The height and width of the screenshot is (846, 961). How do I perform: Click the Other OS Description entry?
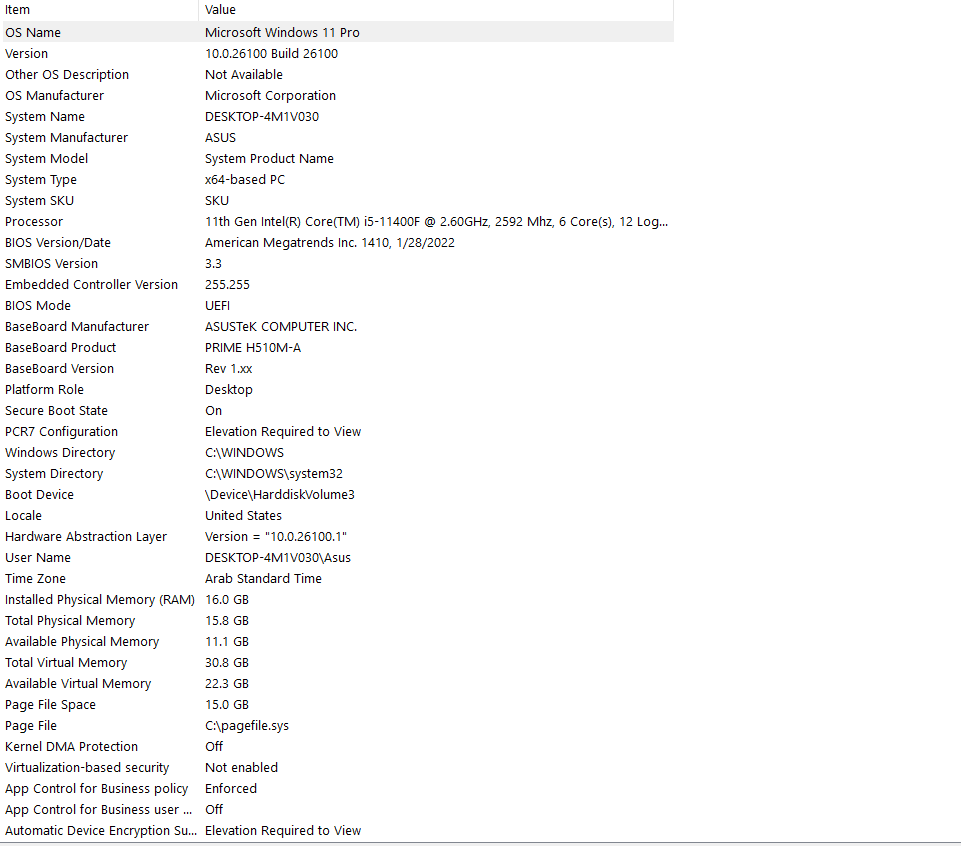[67, 75]
